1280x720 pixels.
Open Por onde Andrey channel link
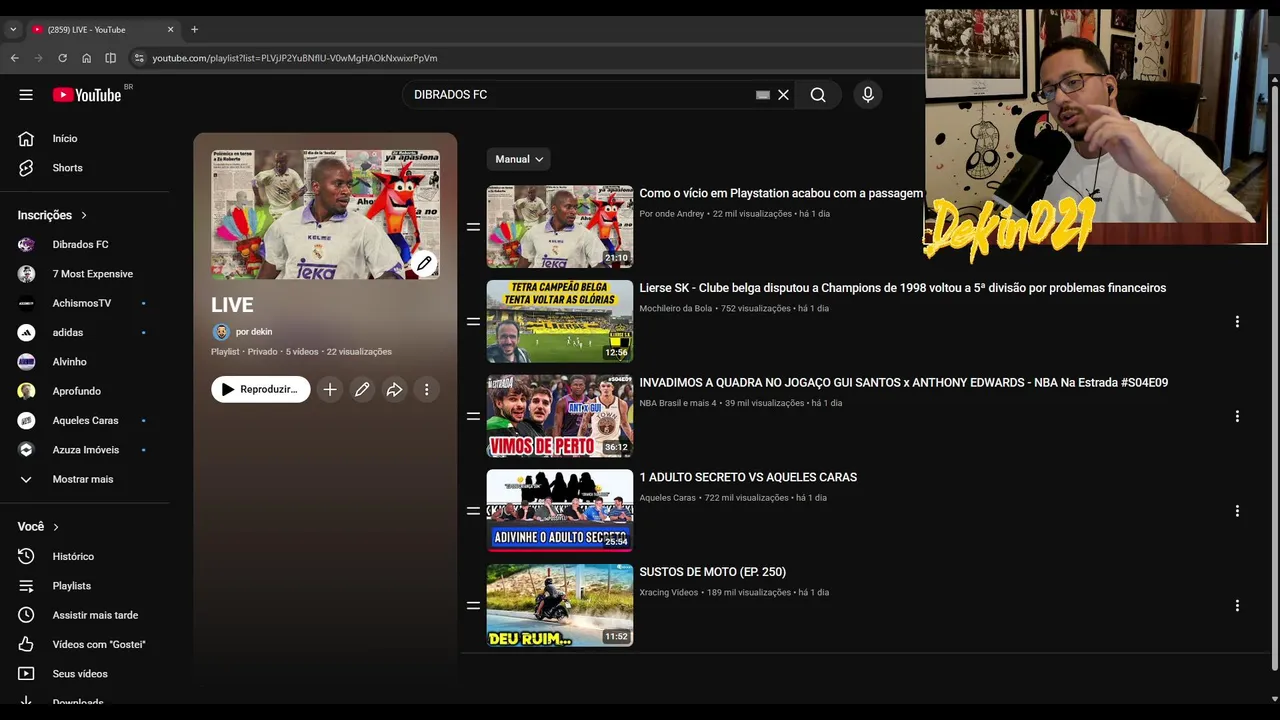672,214
